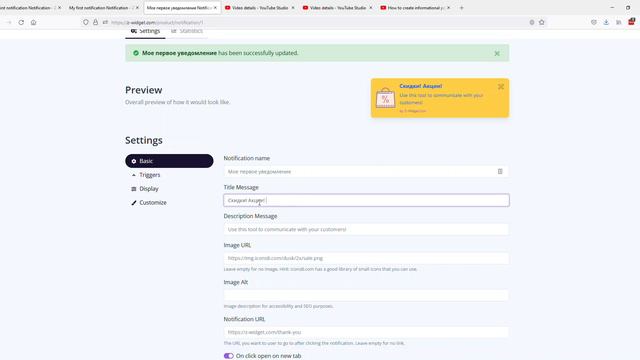This screenshot has height=360, width=640.
Task: Click the Image URL input field
Action: pos(366,258)
